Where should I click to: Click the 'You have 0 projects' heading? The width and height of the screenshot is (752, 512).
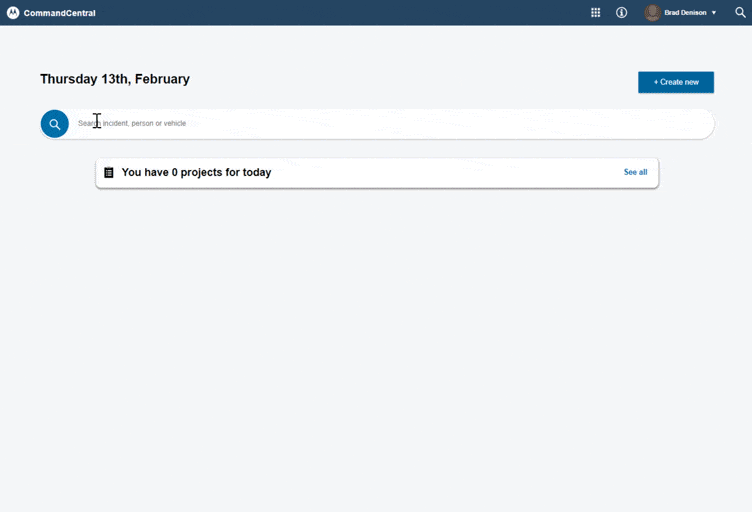pos(196,173)
